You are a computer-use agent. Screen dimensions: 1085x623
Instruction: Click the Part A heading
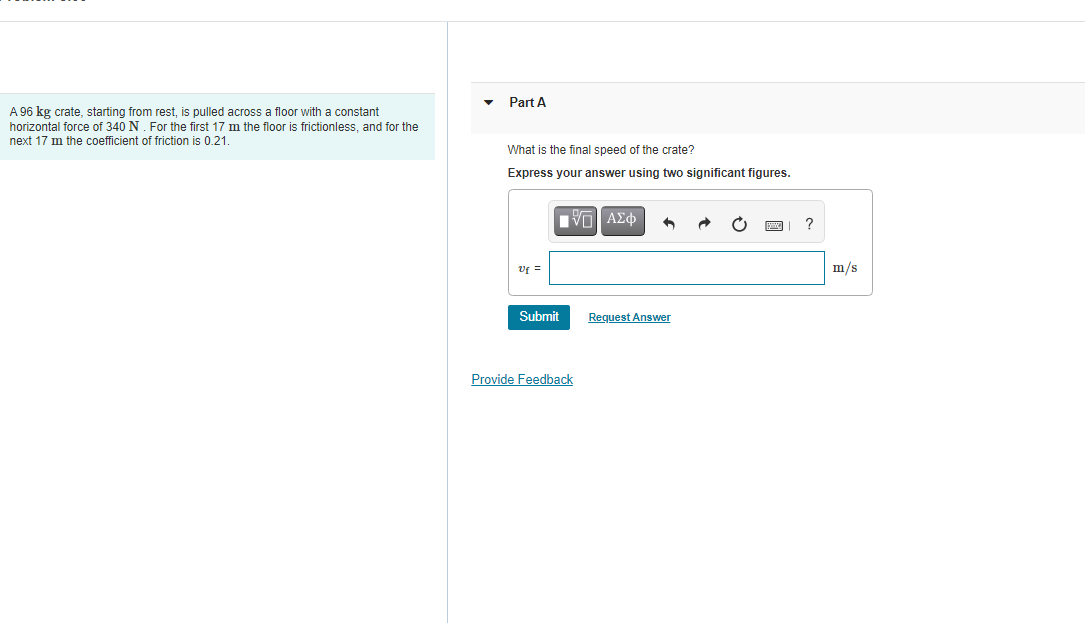(527, 102)
